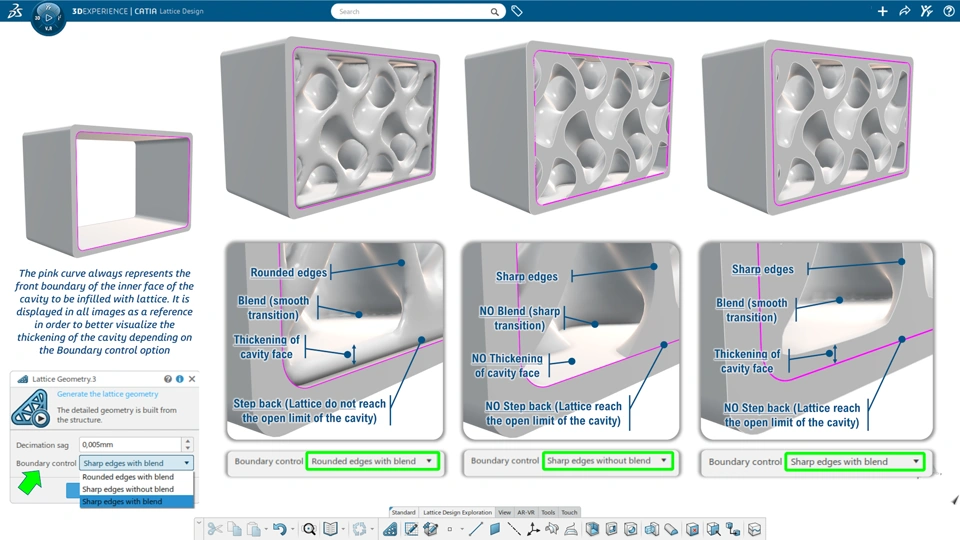Screen dimensions: 960x540
Task: Click the Paste clipboard icon
Action: tap(253, 529)
